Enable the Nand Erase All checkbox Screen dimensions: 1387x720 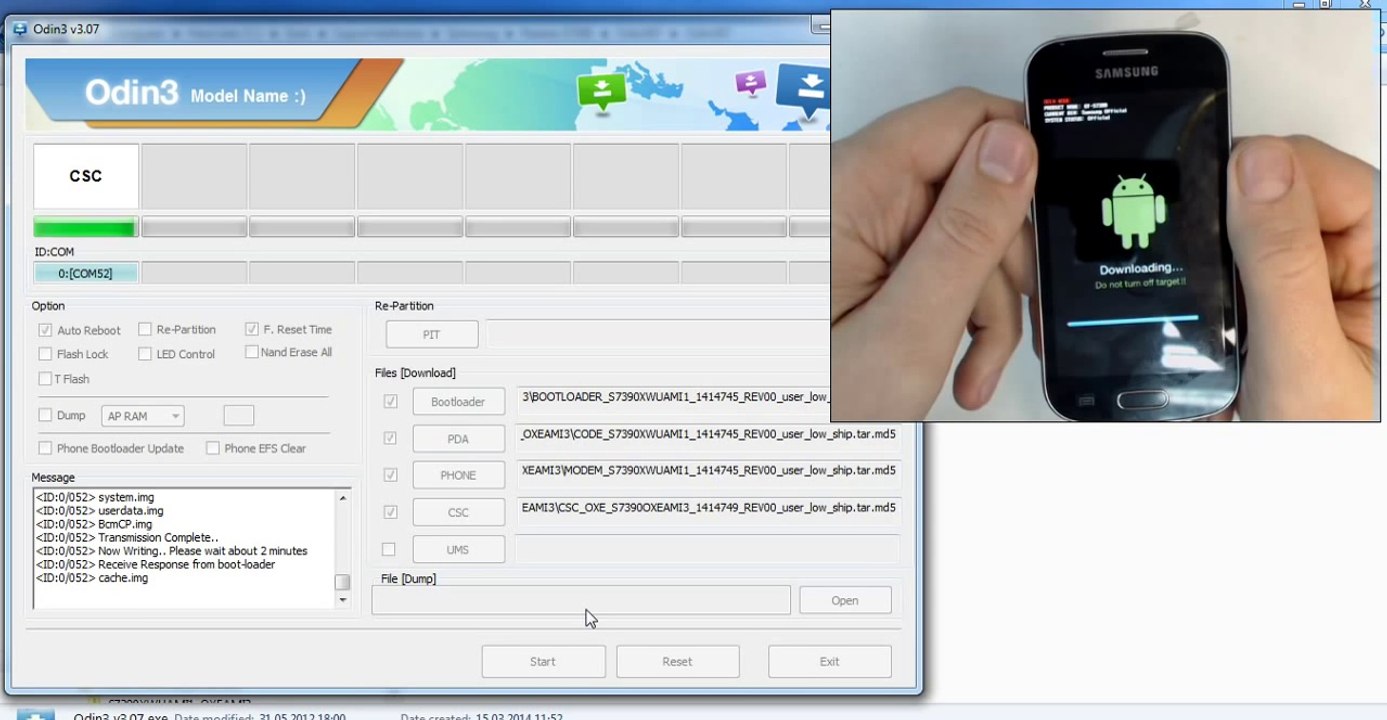(252, 352)
